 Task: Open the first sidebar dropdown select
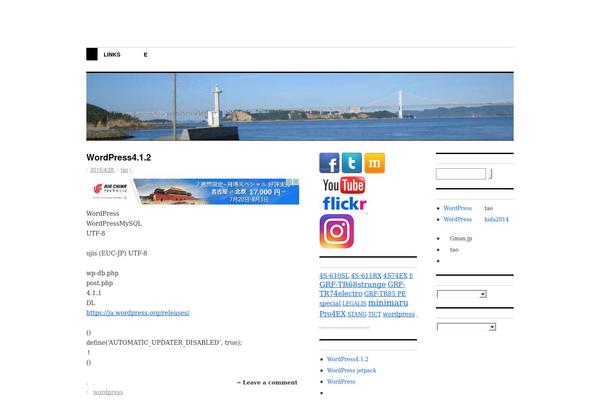462,294
